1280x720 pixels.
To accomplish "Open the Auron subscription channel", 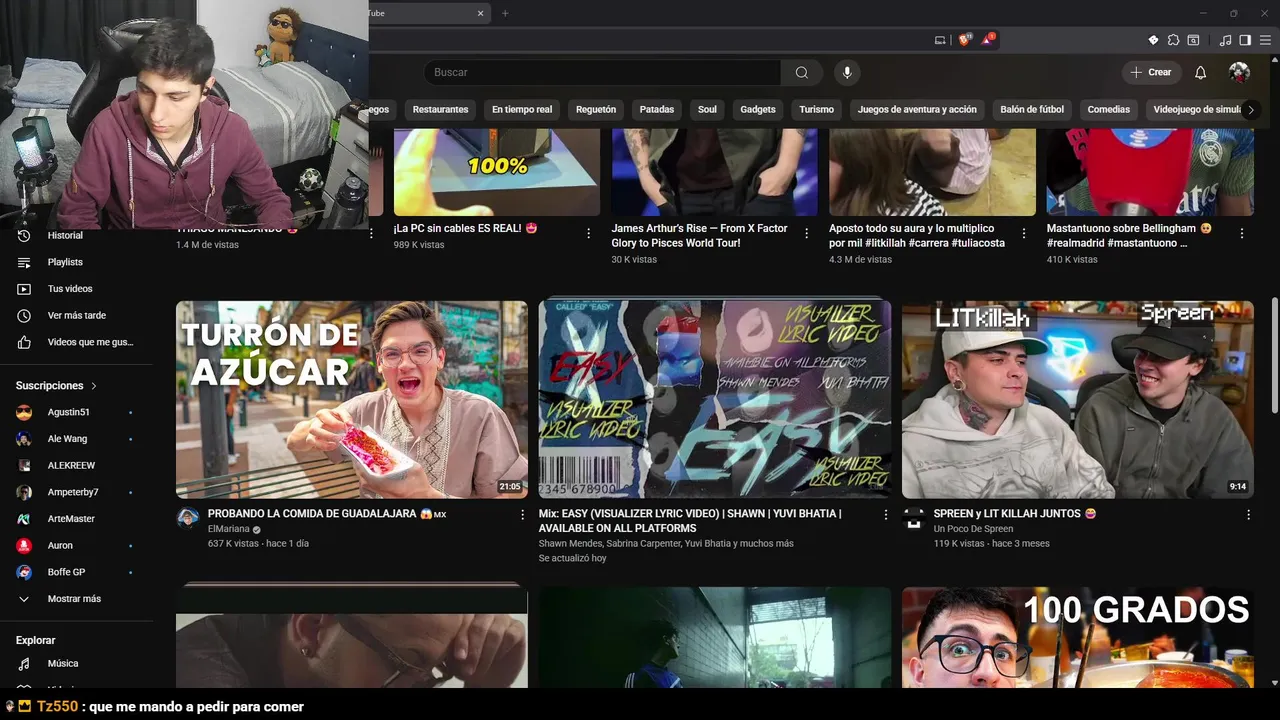I will pos(76,545).
